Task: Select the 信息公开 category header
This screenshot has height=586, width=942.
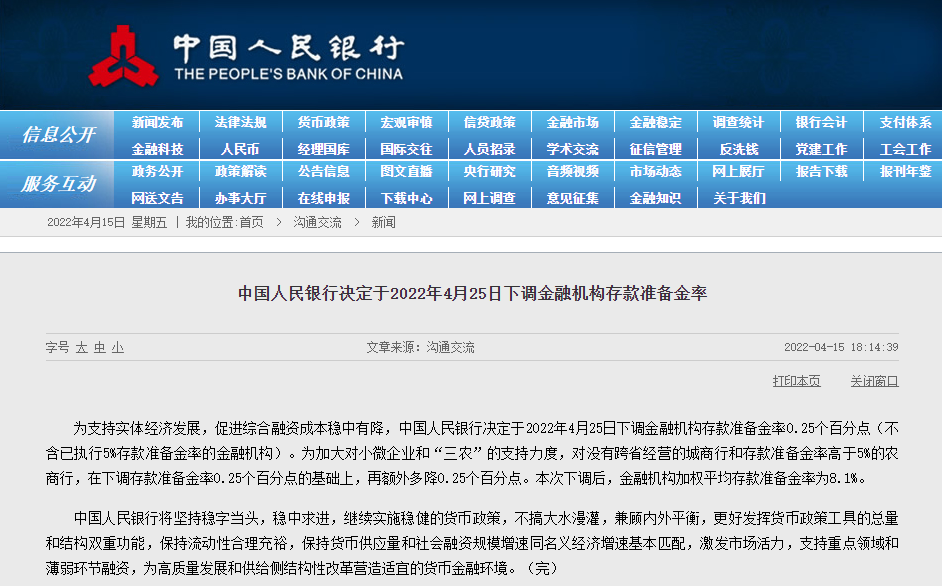Action: [58, 135]
